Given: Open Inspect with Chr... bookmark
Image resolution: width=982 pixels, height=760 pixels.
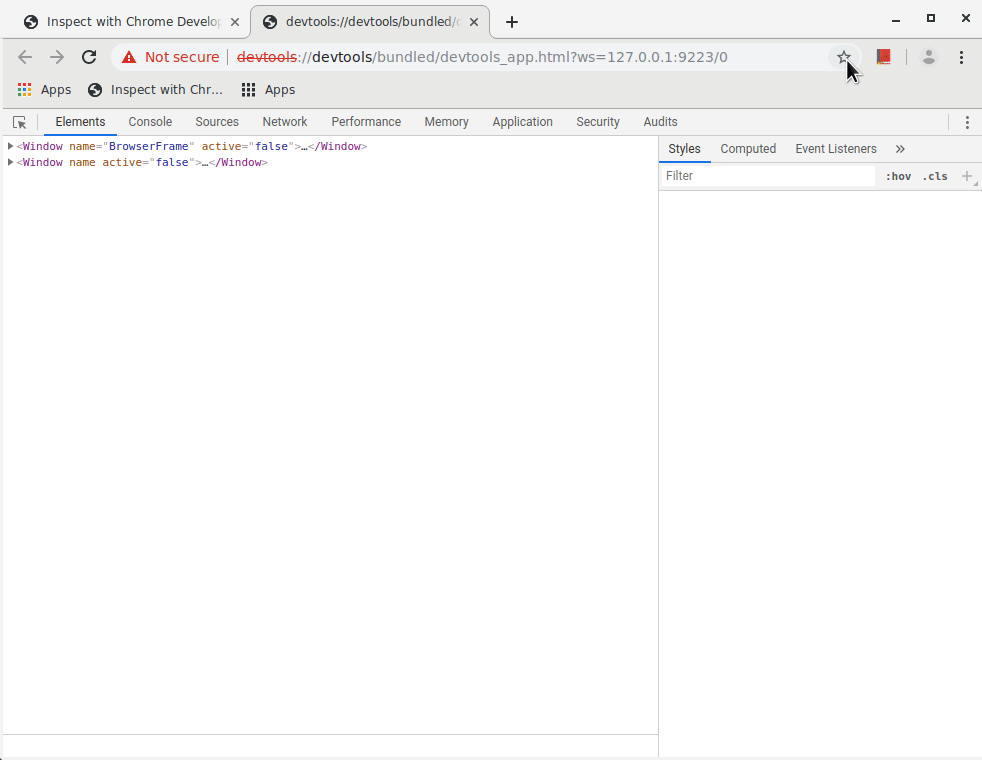Looking at the screenshot, I should 155,90.
